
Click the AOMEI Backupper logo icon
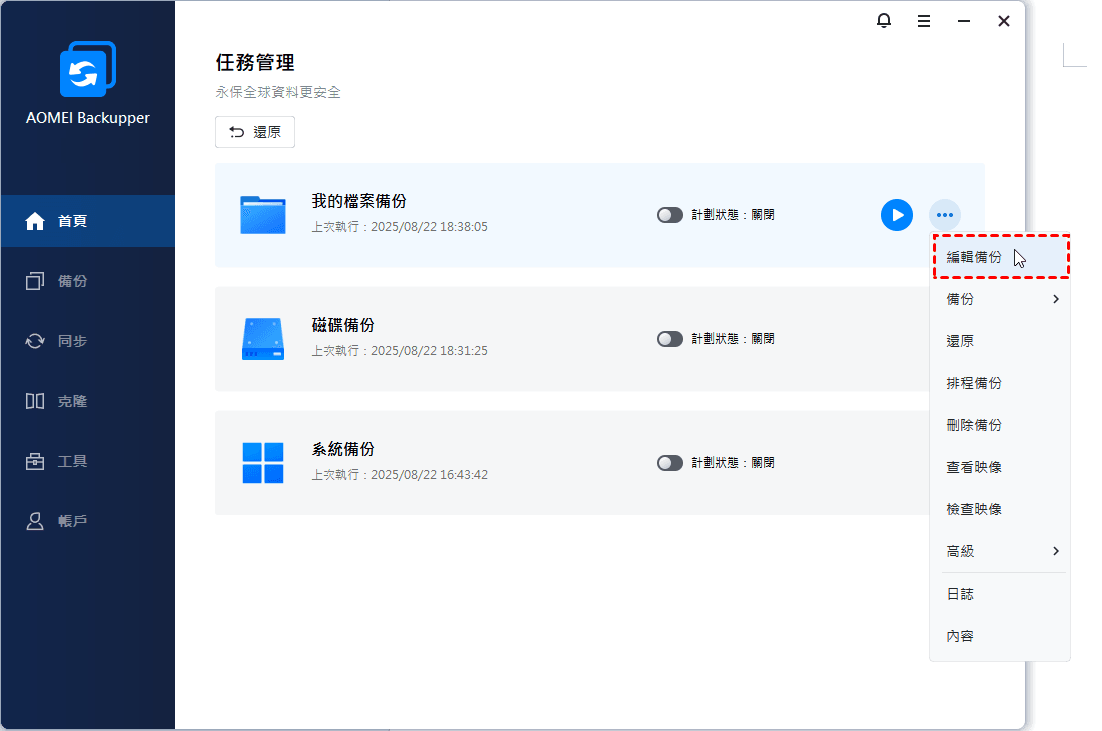[88, 69]
